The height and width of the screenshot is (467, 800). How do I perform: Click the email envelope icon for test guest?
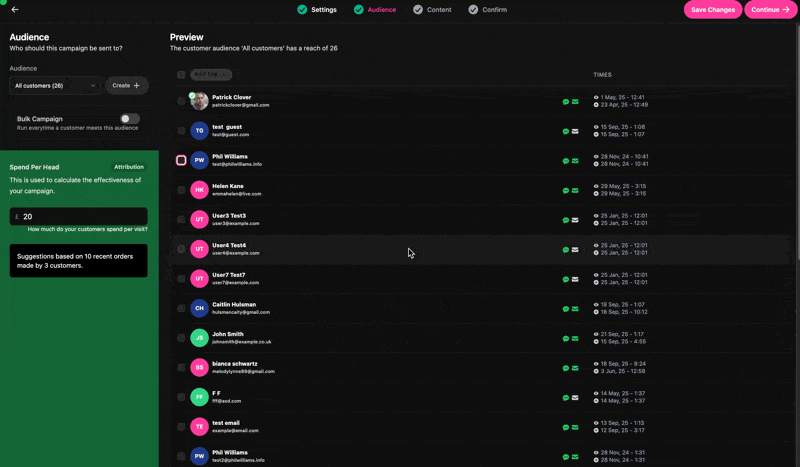(x=575, y=131)
